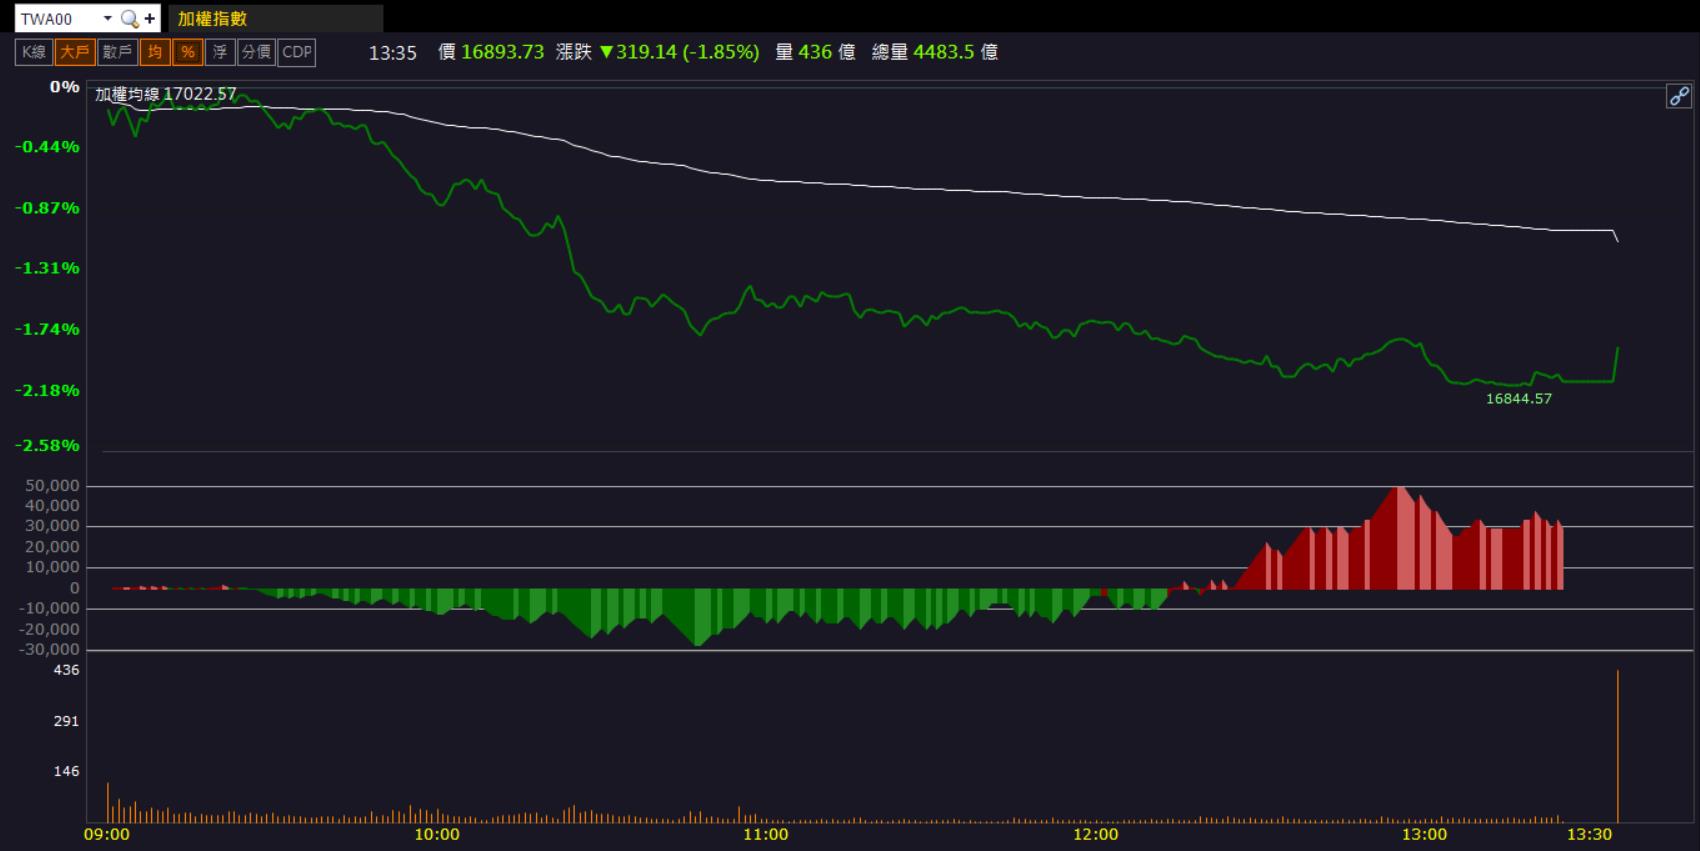The width and height of the screenshot is (1700, 851).
Task: Toggle the % percentage scale
Action: tap(187, 52)
